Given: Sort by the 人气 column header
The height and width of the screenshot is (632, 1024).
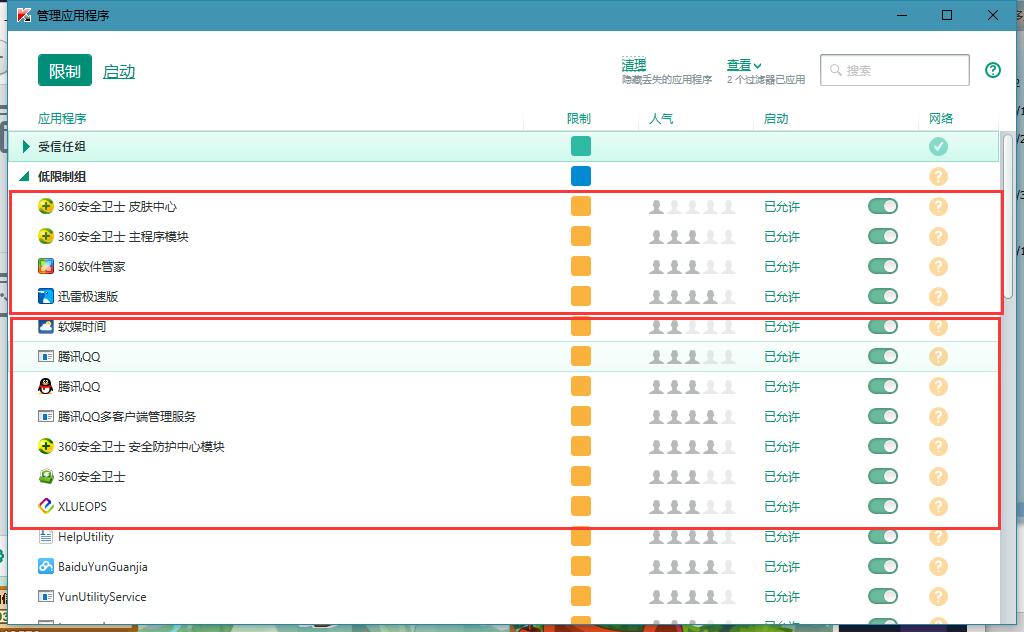Looking at the screenshot, I should (661, 118).
